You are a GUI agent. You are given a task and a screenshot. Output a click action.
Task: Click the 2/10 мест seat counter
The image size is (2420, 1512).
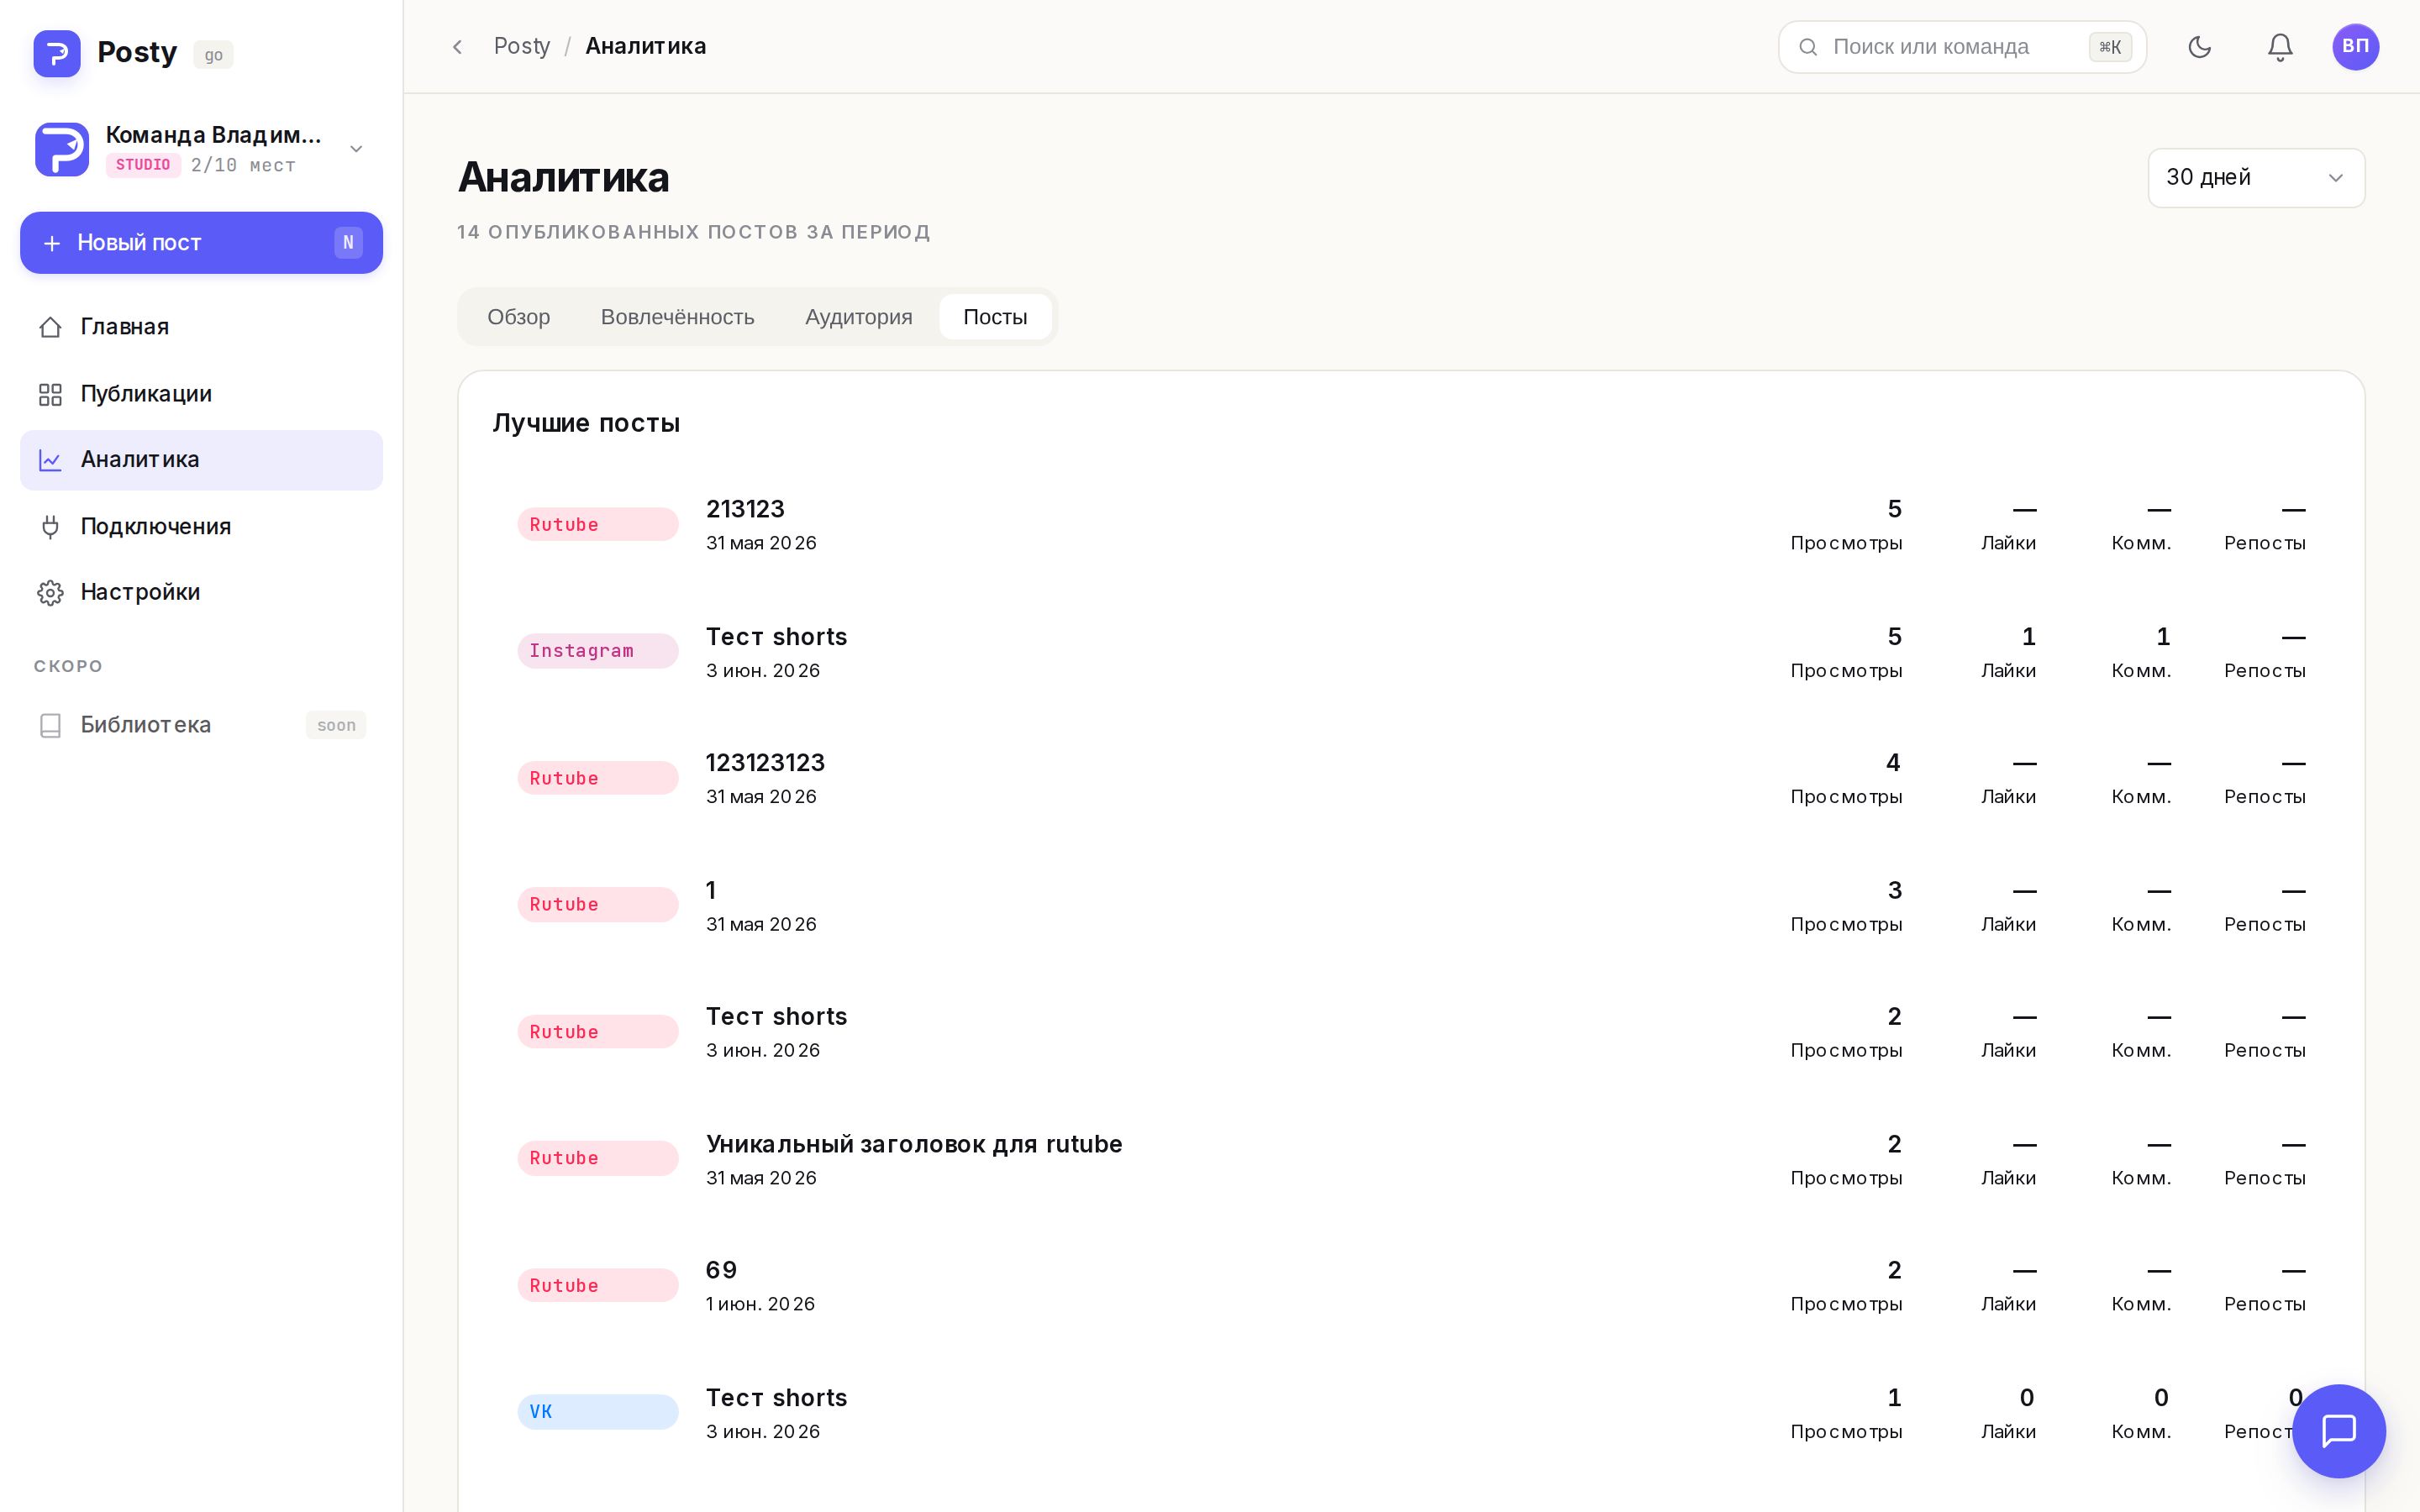pyautogui.click(x=243, y=165)
